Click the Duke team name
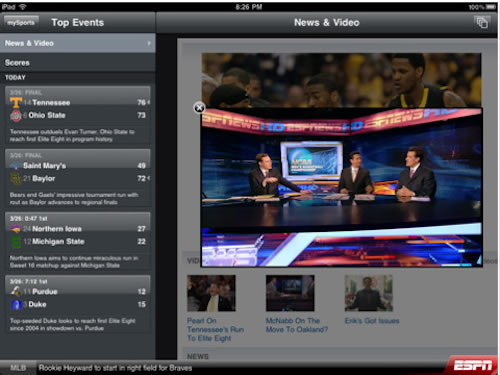Image resolution: width=500 pixels, height=375 pixels. pyautogui.click(x=37, y=304)
